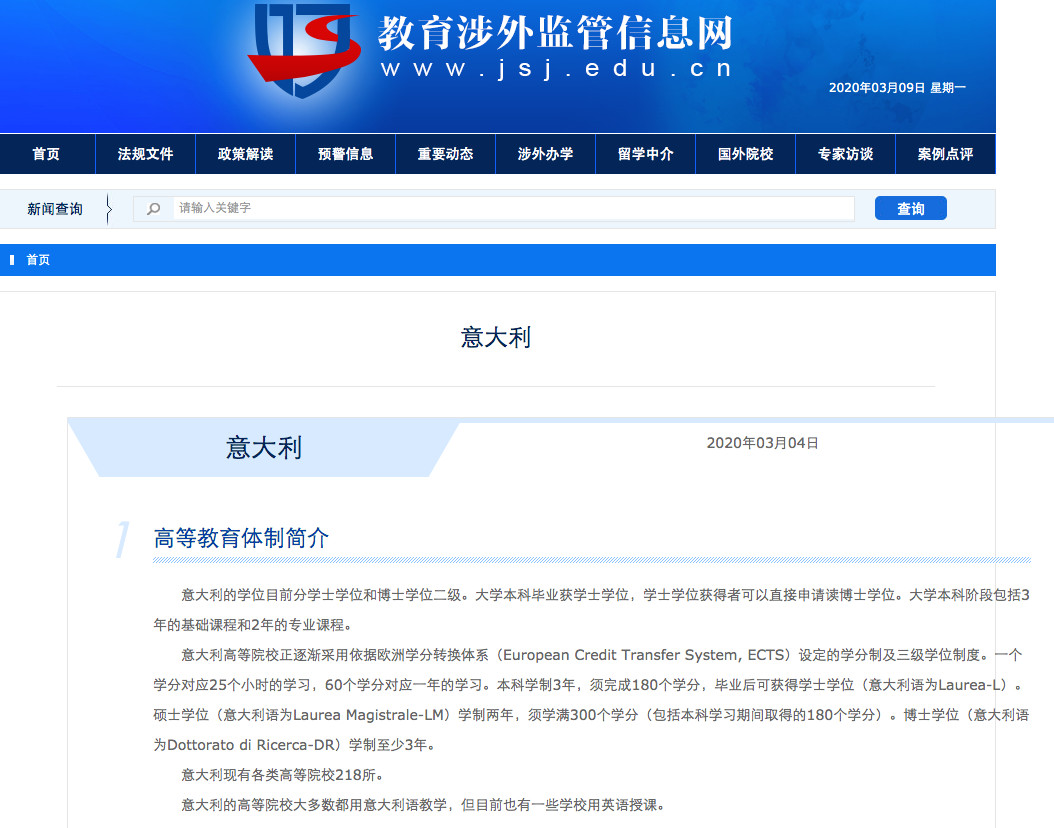Navigate to 法规文件 in the menu bar

pyautogui.click(x=145, y=154)
